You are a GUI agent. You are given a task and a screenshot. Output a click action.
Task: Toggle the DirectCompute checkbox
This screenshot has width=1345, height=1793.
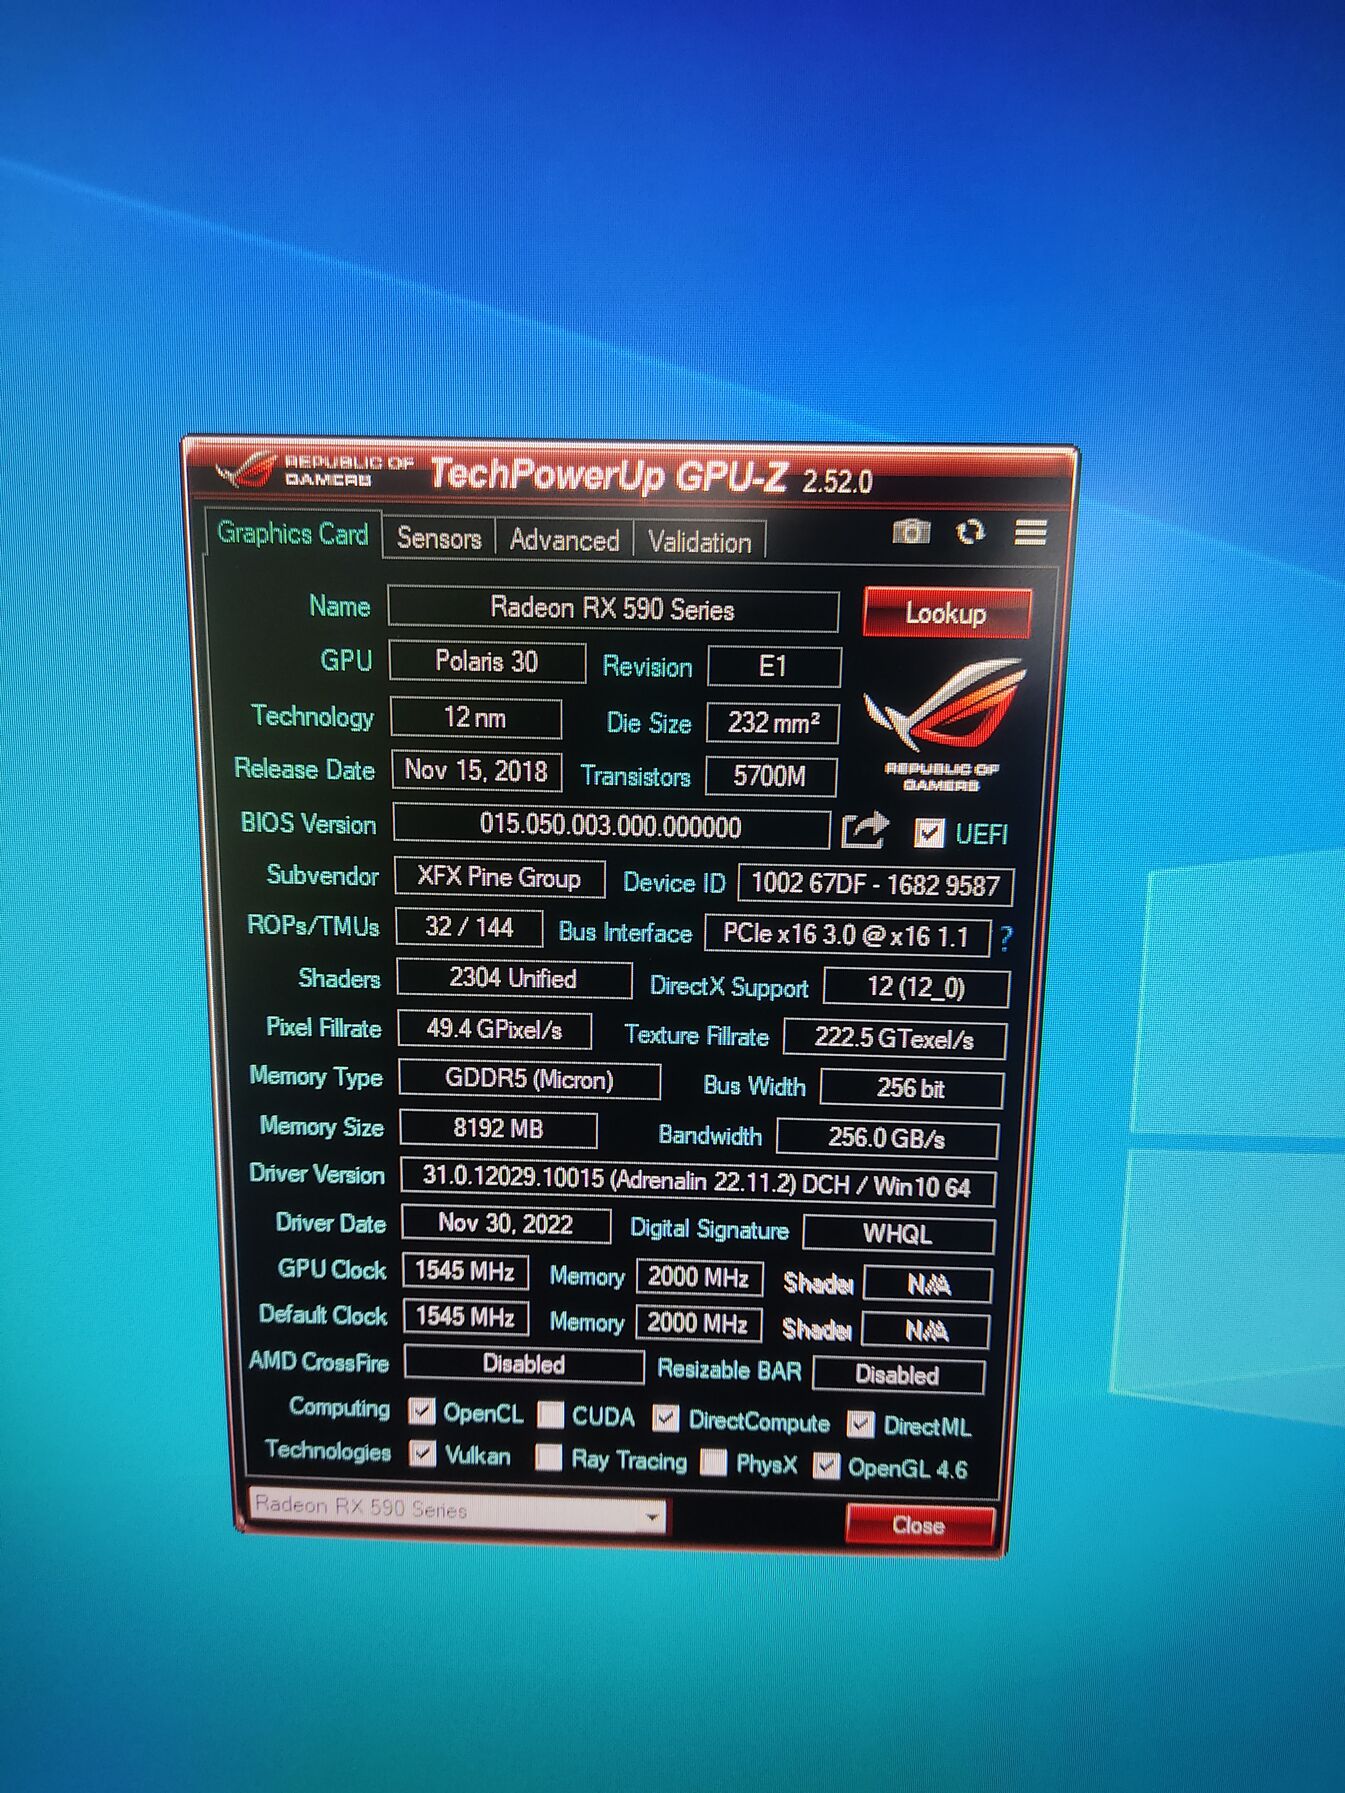[x=666, y=1419]
